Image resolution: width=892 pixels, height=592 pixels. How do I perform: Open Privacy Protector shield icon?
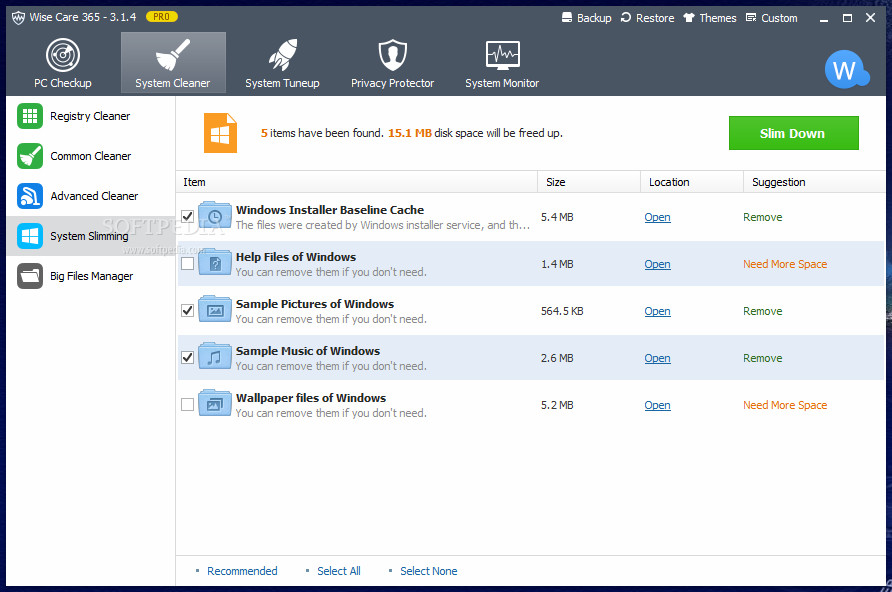point(392,56)
